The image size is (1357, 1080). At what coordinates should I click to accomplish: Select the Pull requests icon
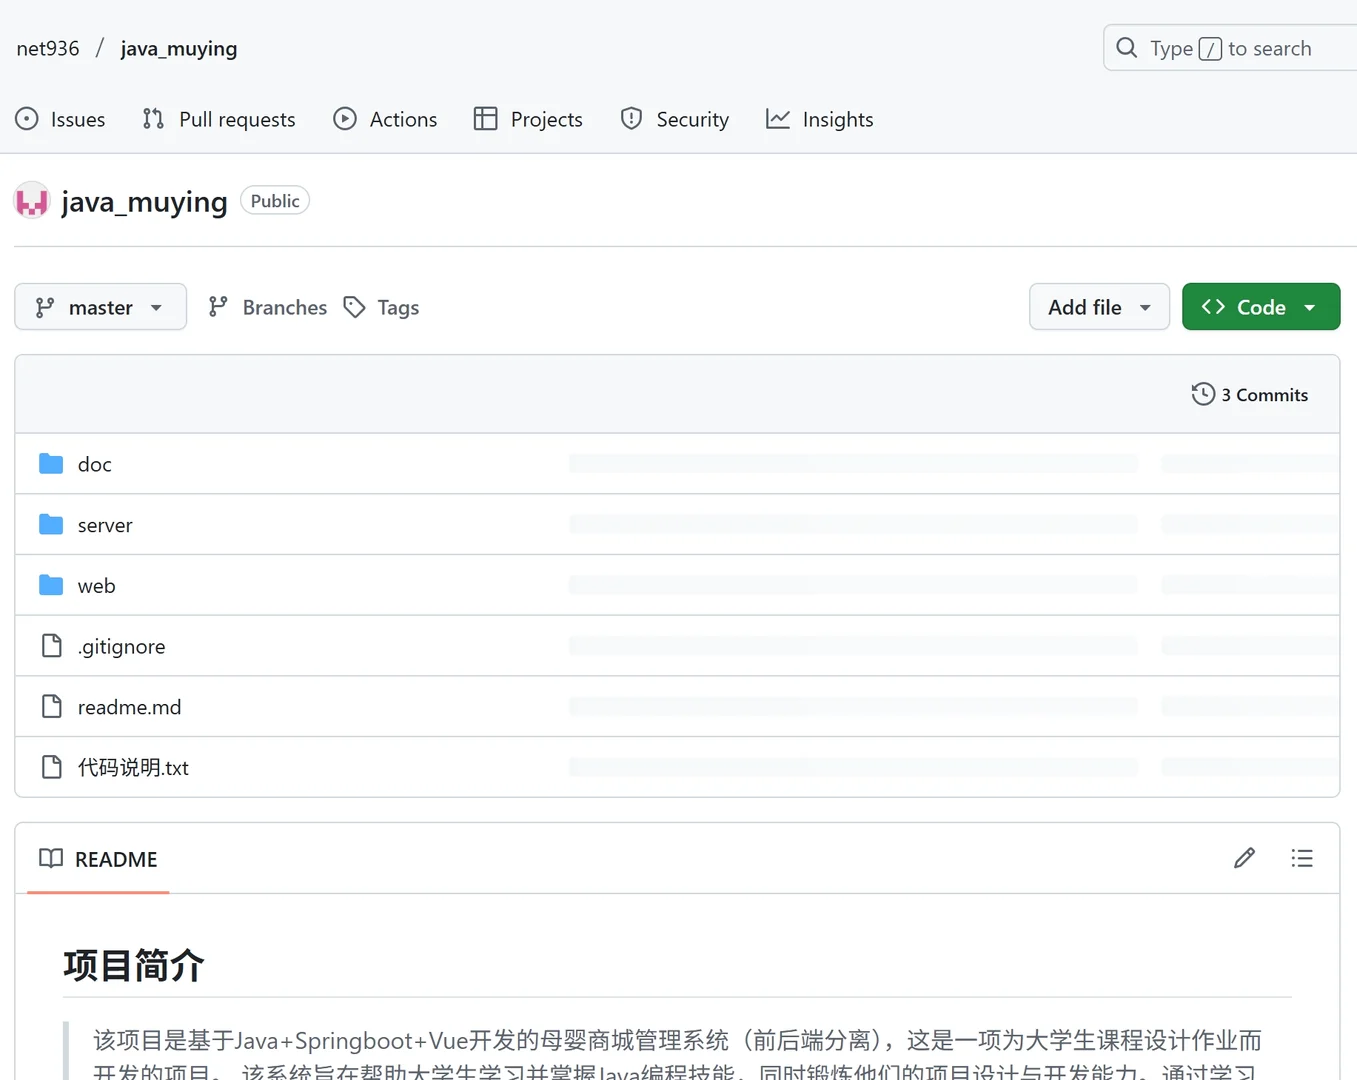coord(152,118)
